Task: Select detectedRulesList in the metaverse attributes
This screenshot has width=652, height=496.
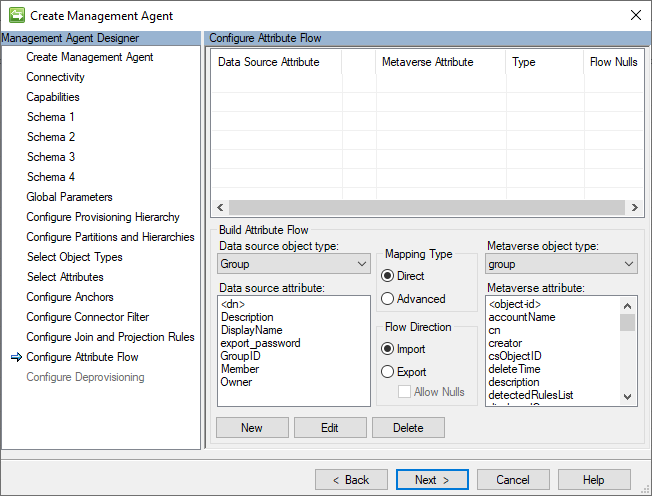Action: (531, 395)
